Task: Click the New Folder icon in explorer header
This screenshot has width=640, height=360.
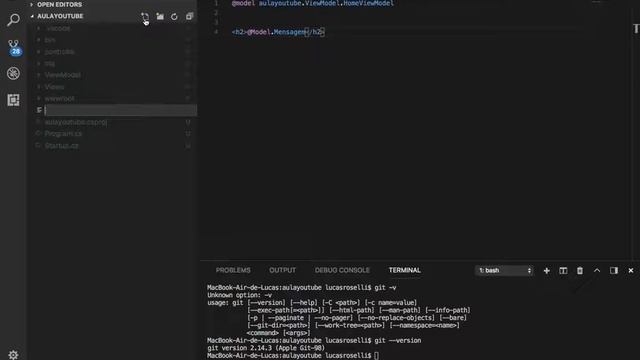Action: [x=160, y=17]
